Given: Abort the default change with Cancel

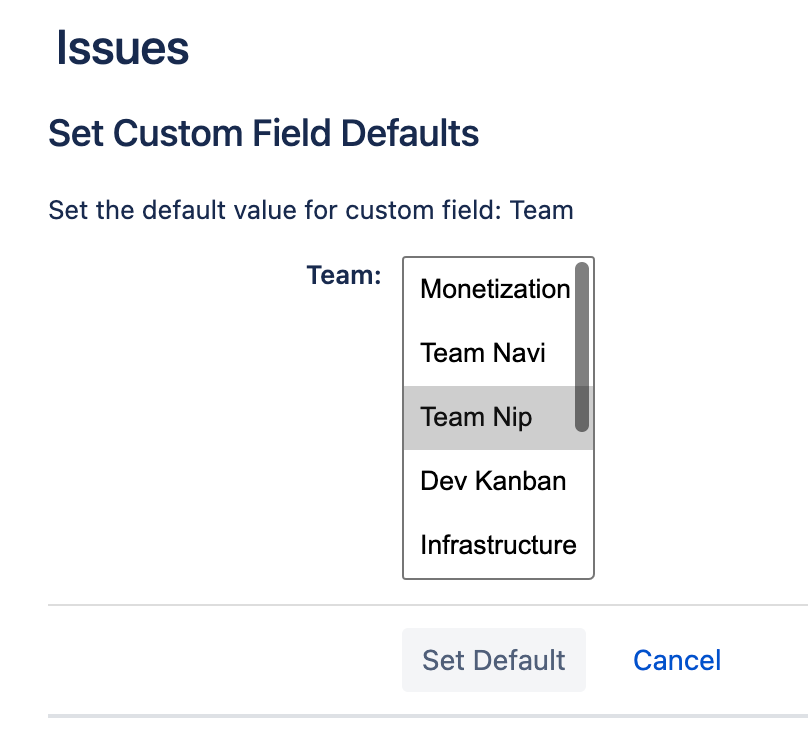Looking at the screenshot, I should point(677,660).
